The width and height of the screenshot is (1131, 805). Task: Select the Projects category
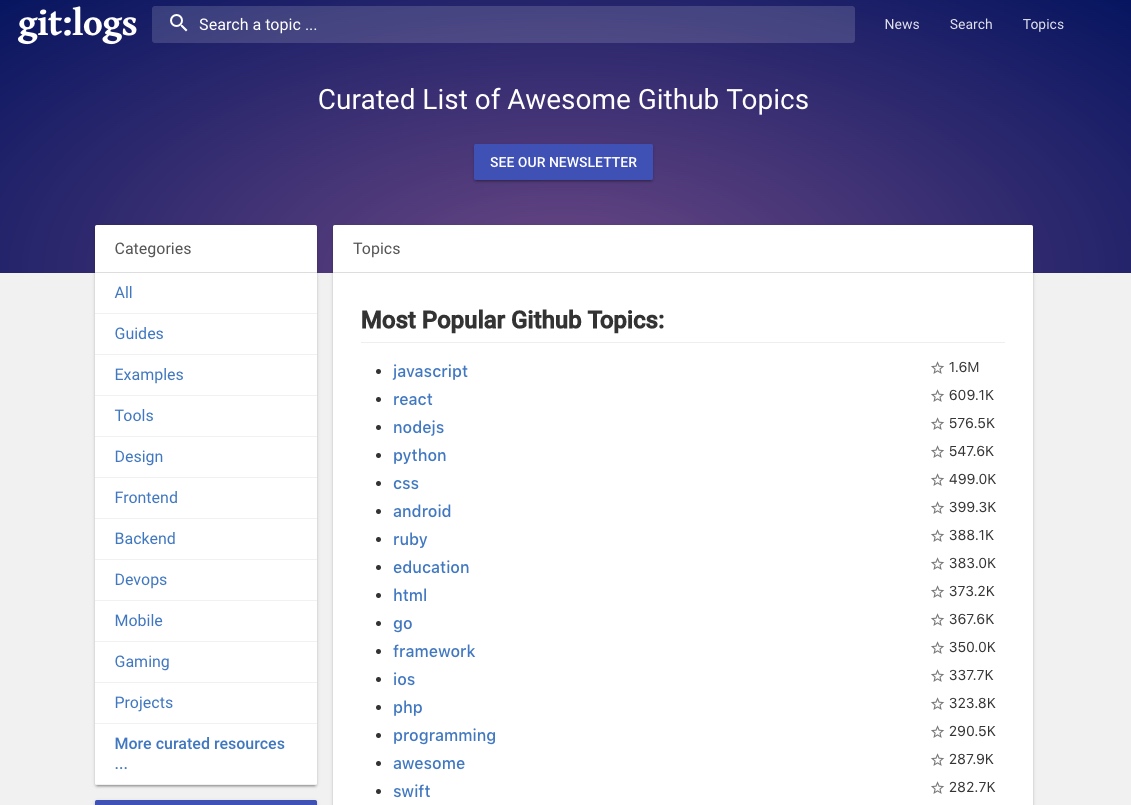144,703
